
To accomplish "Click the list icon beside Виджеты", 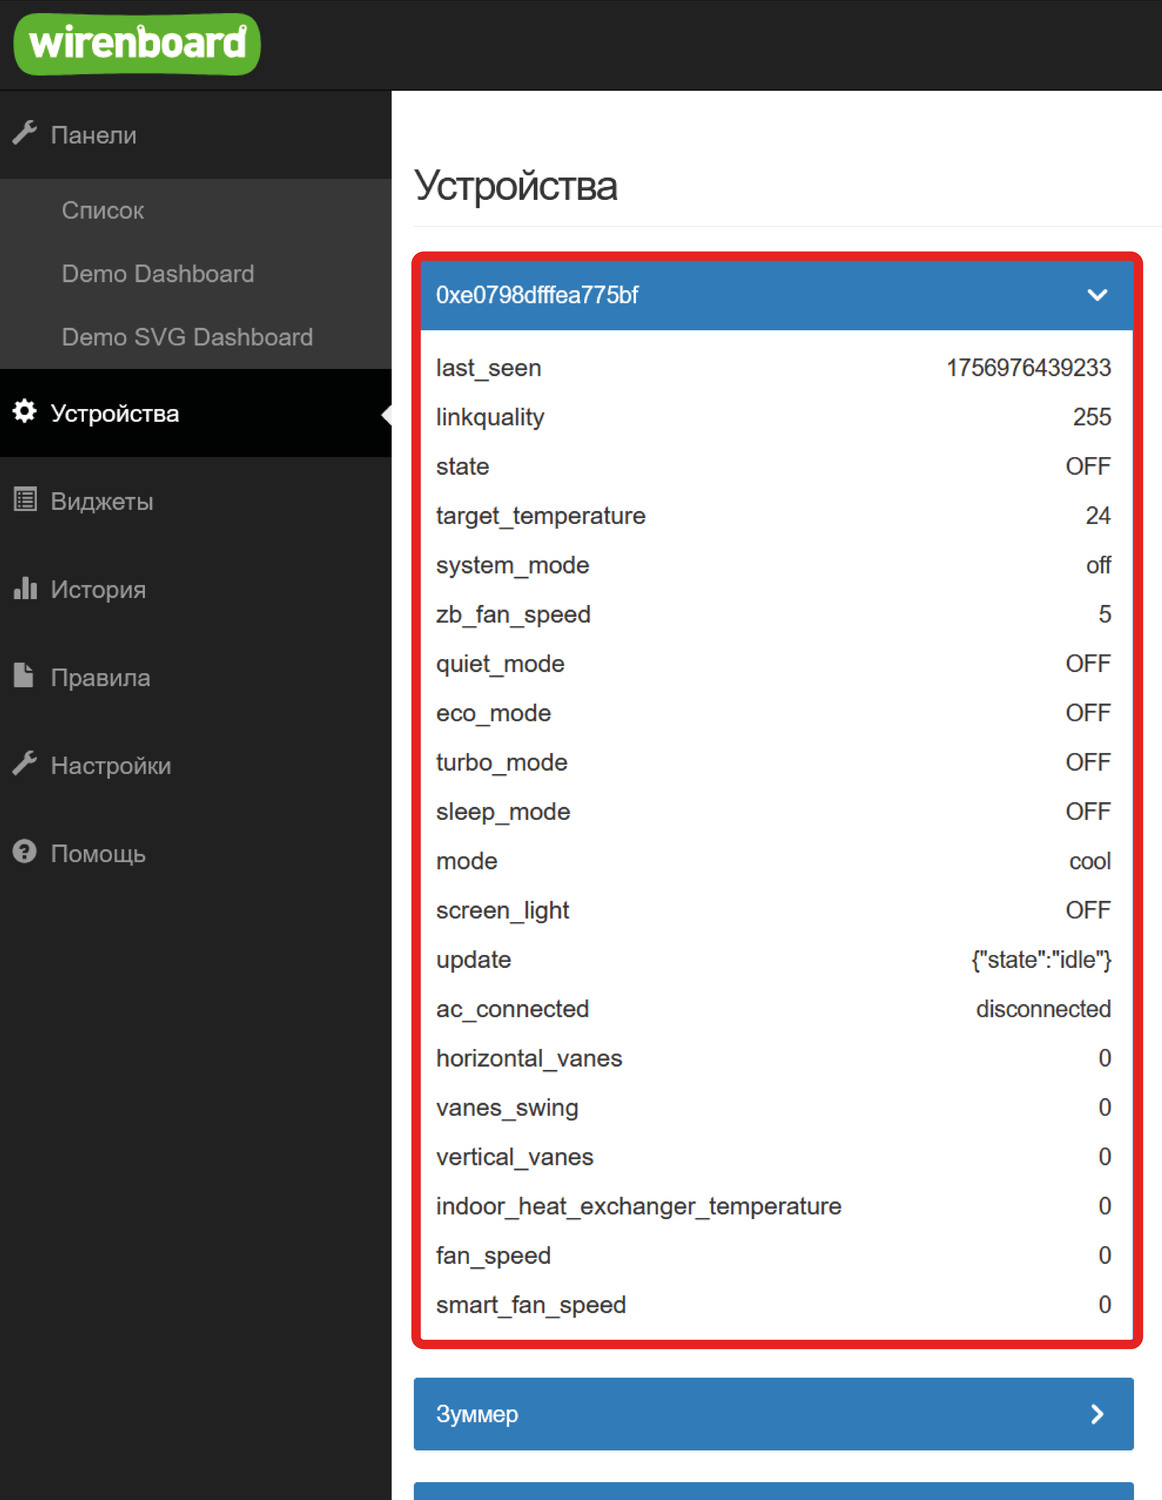I will coord(25,500).
